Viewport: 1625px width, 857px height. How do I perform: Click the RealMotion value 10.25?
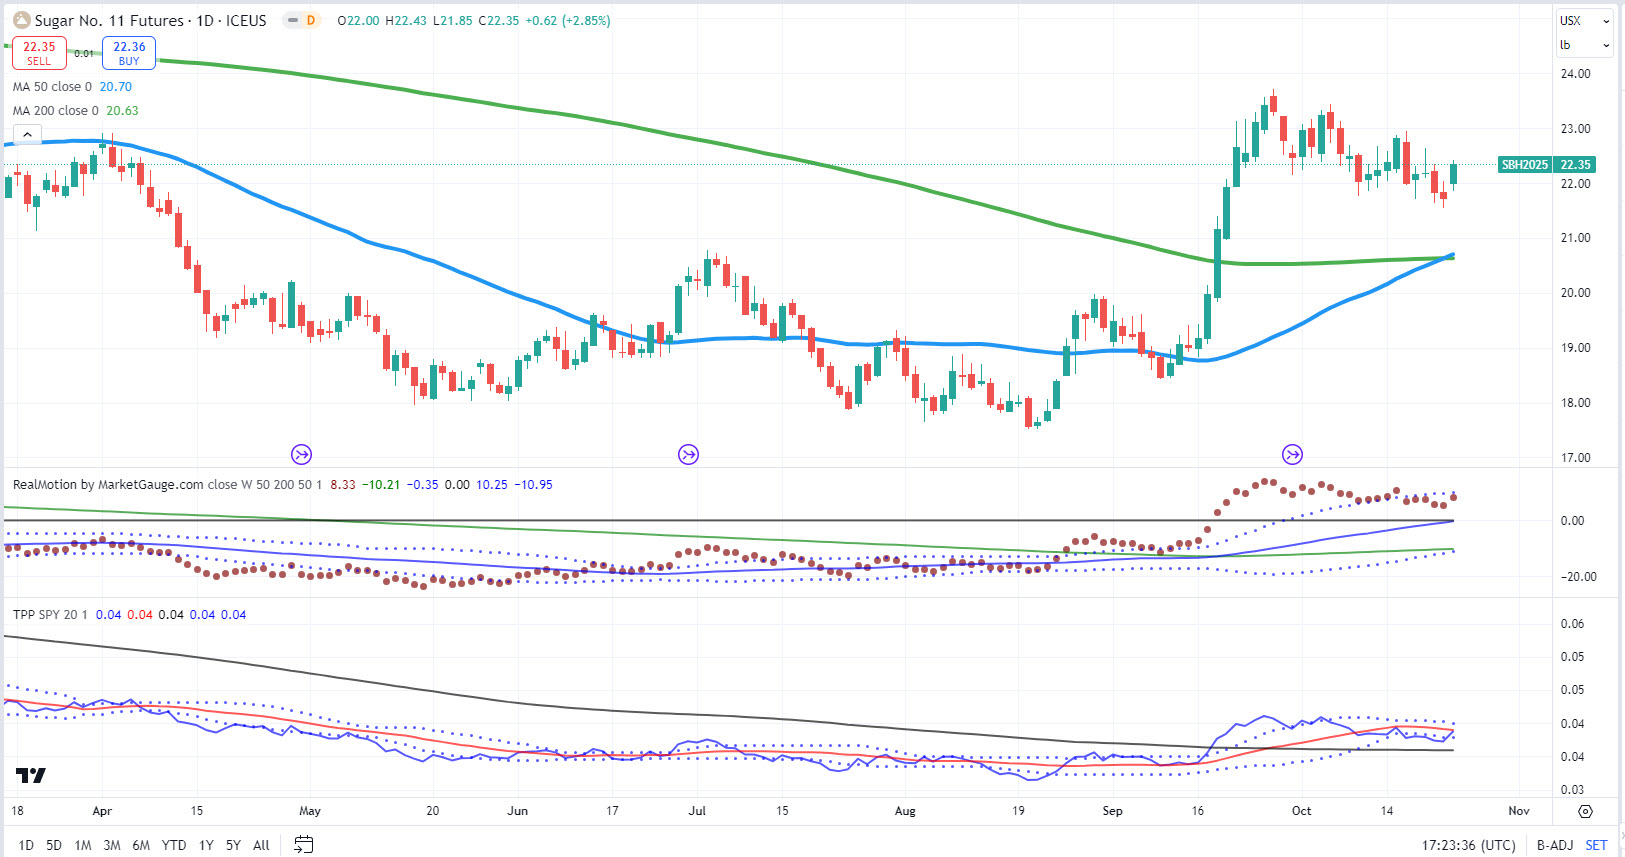coord(492,484)
